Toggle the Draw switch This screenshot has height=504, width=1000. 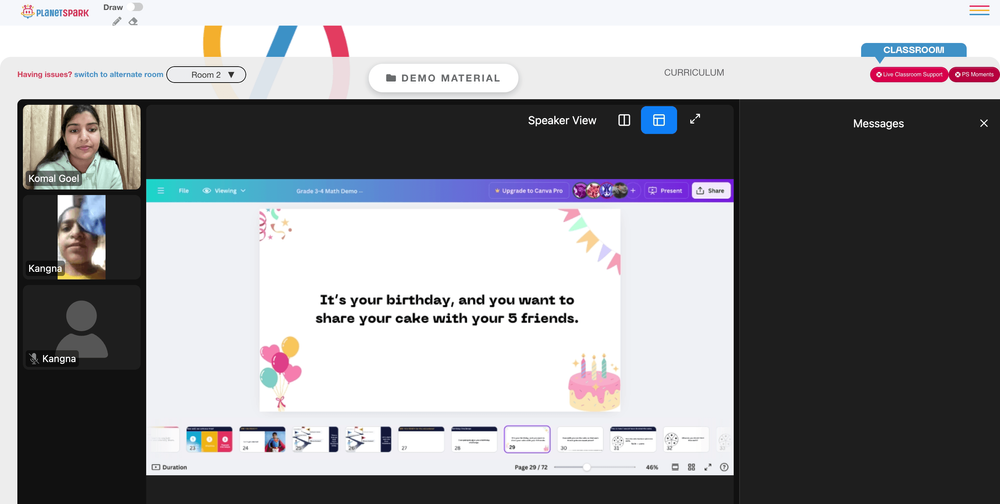(135, 7)
